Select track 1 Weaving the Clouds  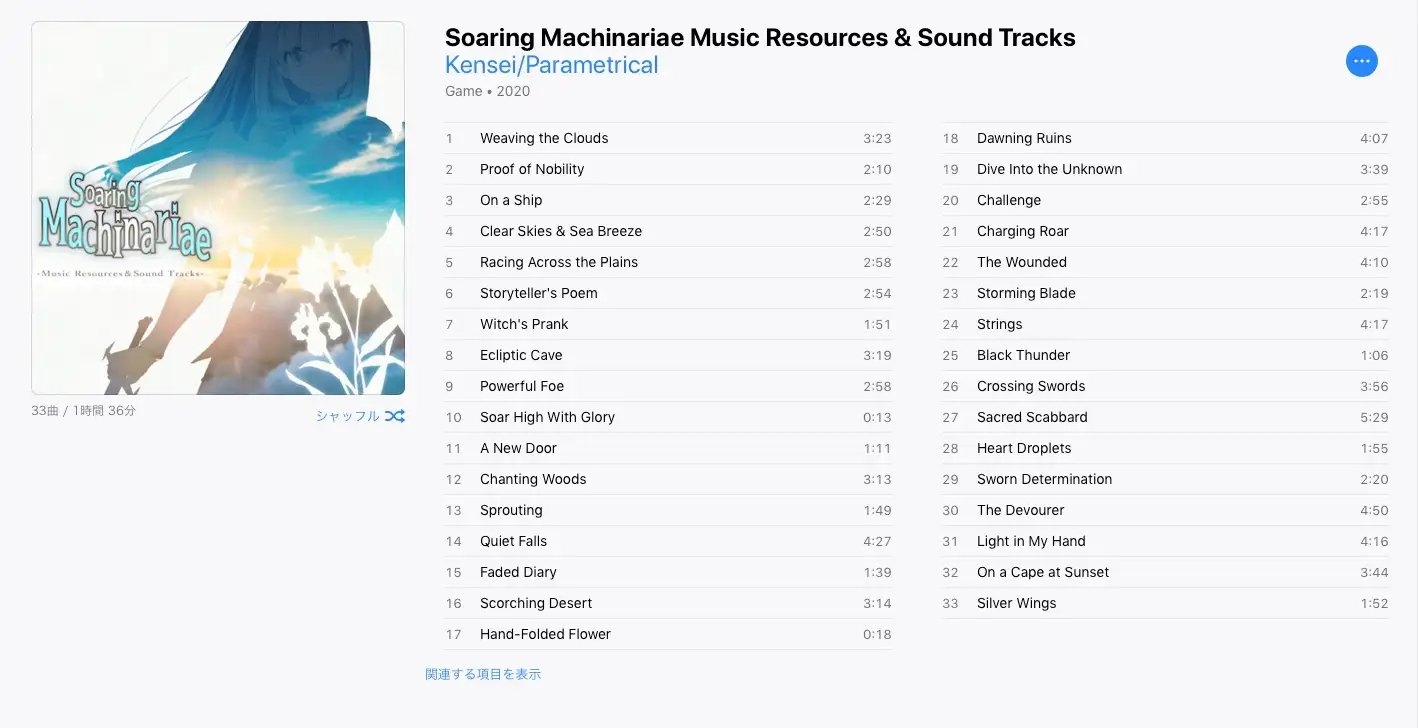click(x=544, y=138)
